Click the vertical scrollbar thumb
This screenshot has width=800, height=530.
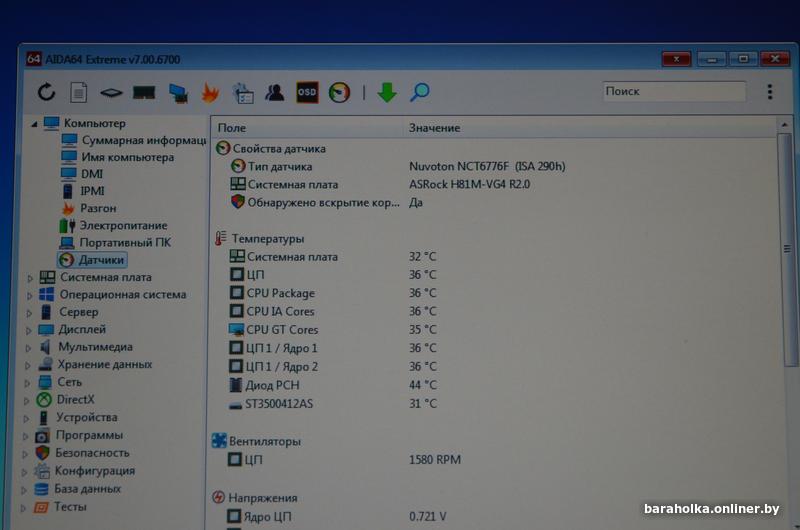(x=786, y=249)
